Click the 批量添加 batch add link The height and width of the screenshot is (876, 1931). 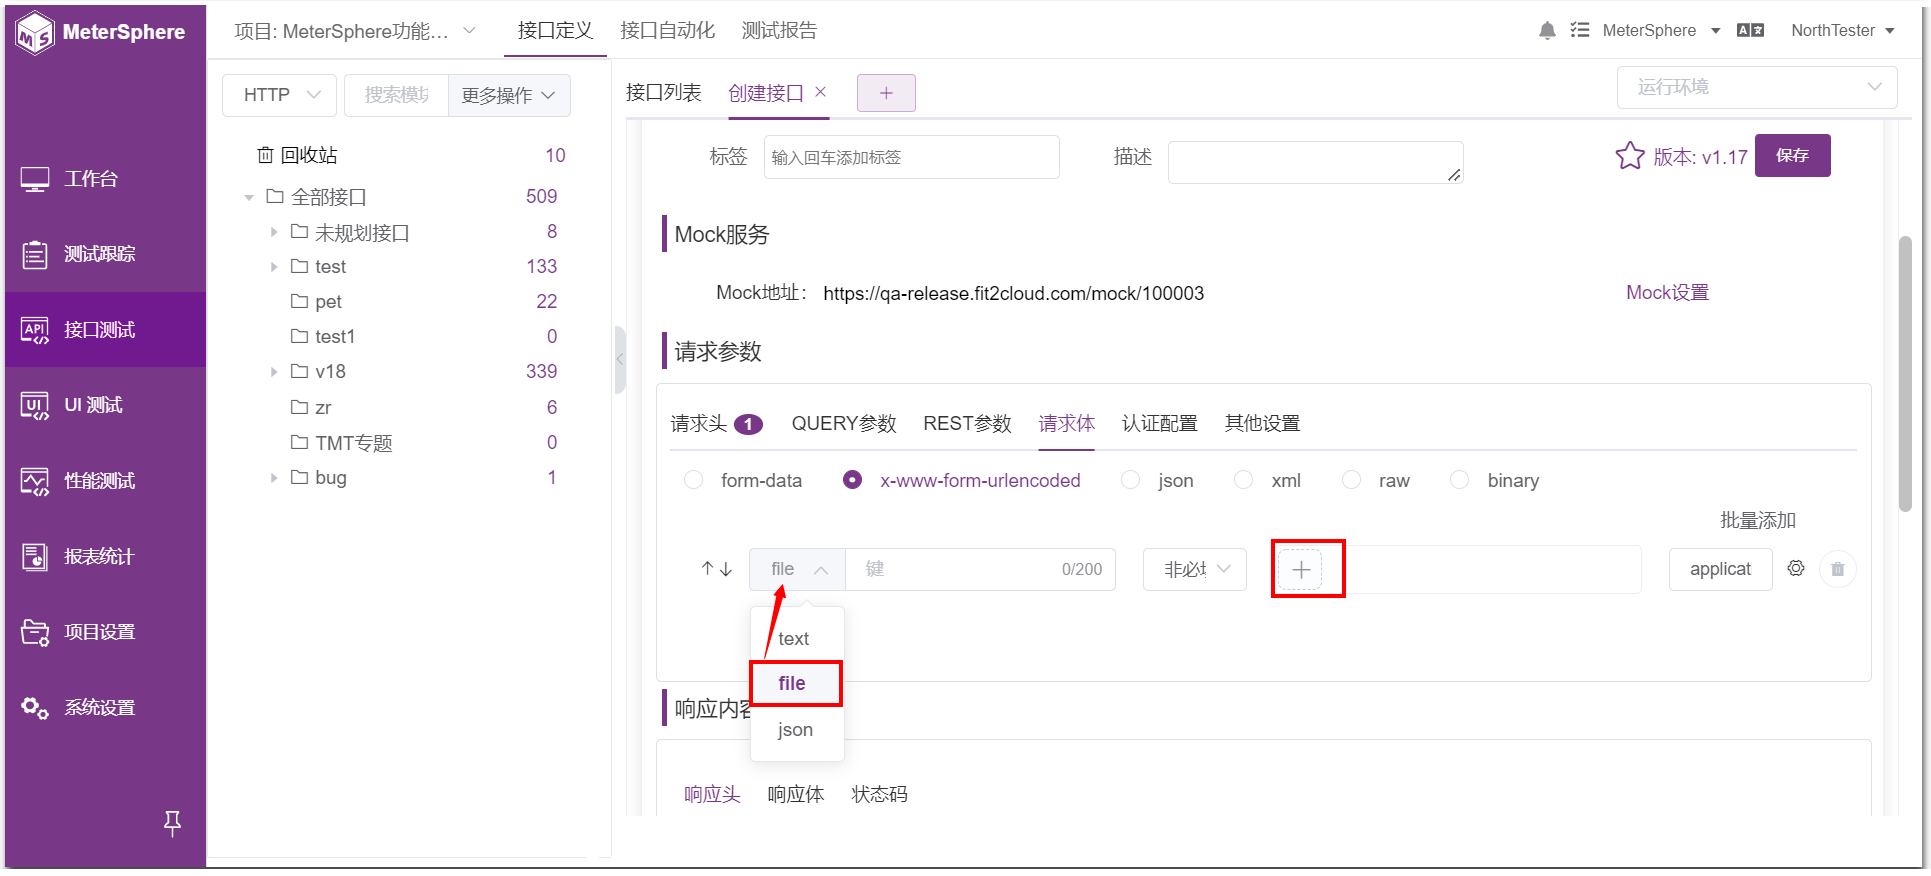(1758, 521)
